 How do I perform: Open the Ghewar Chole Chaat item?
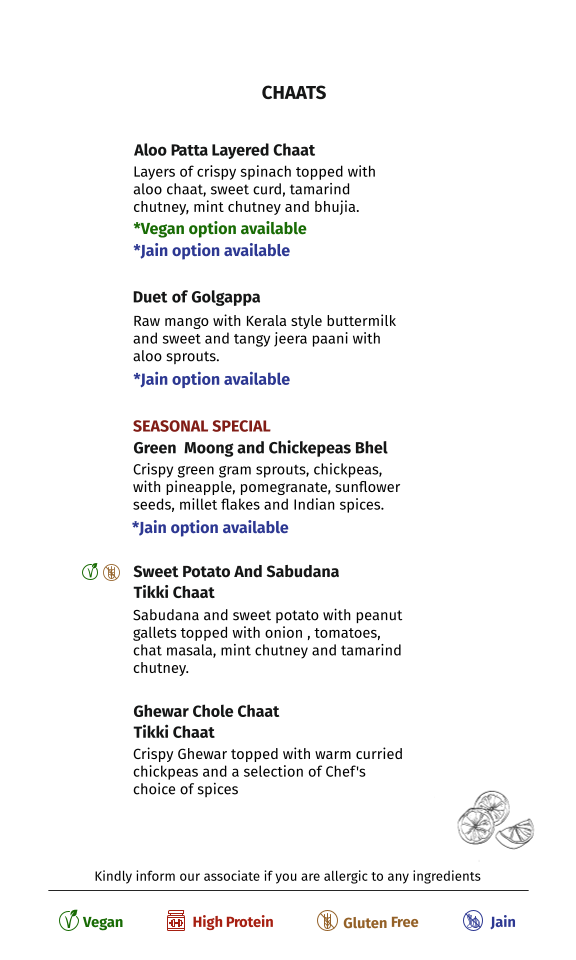pyautogui.click(x=206, y=711)
